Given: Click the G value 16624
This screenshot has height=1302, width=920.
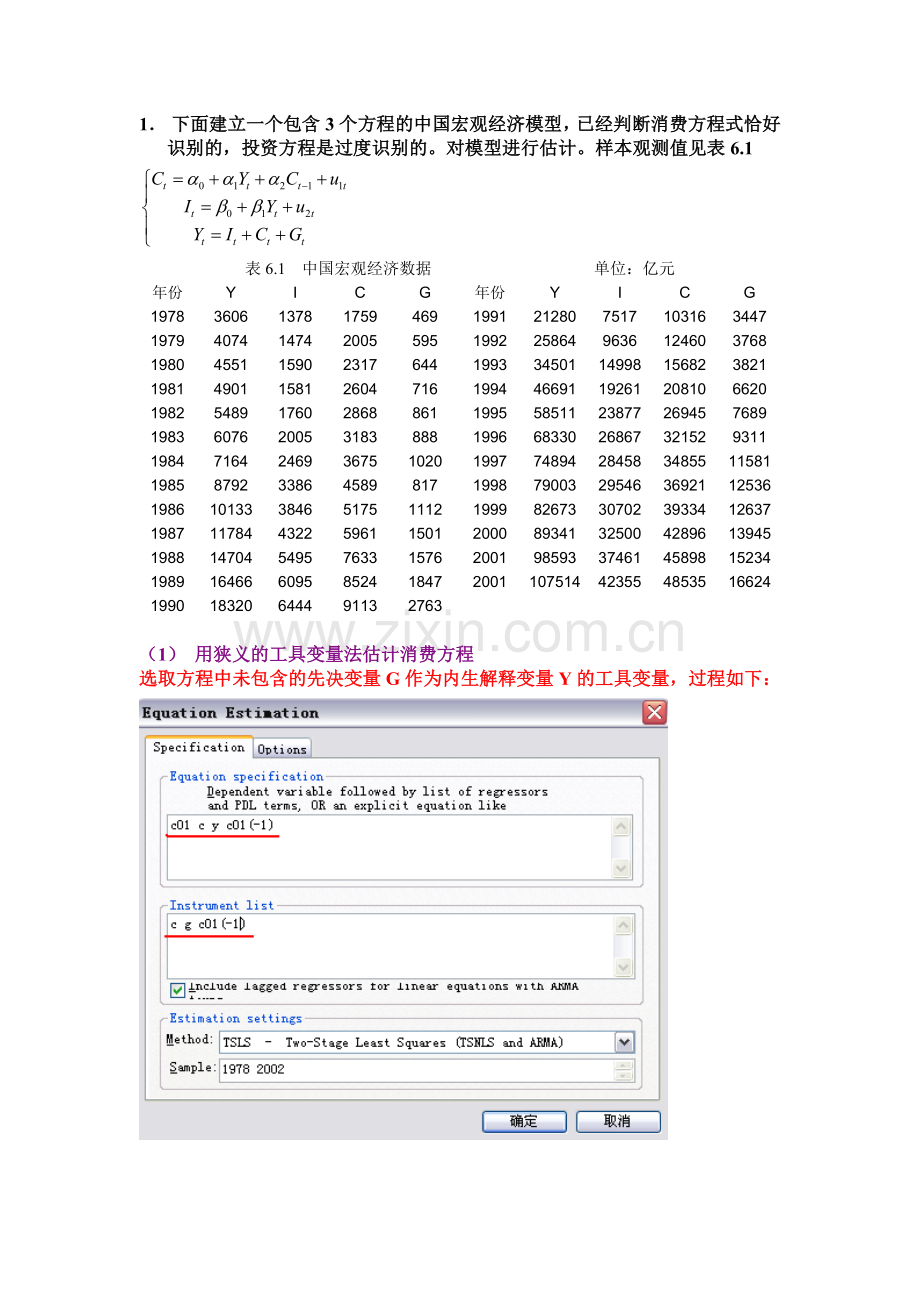Looking at the screenshot, I should click(749, 581).
